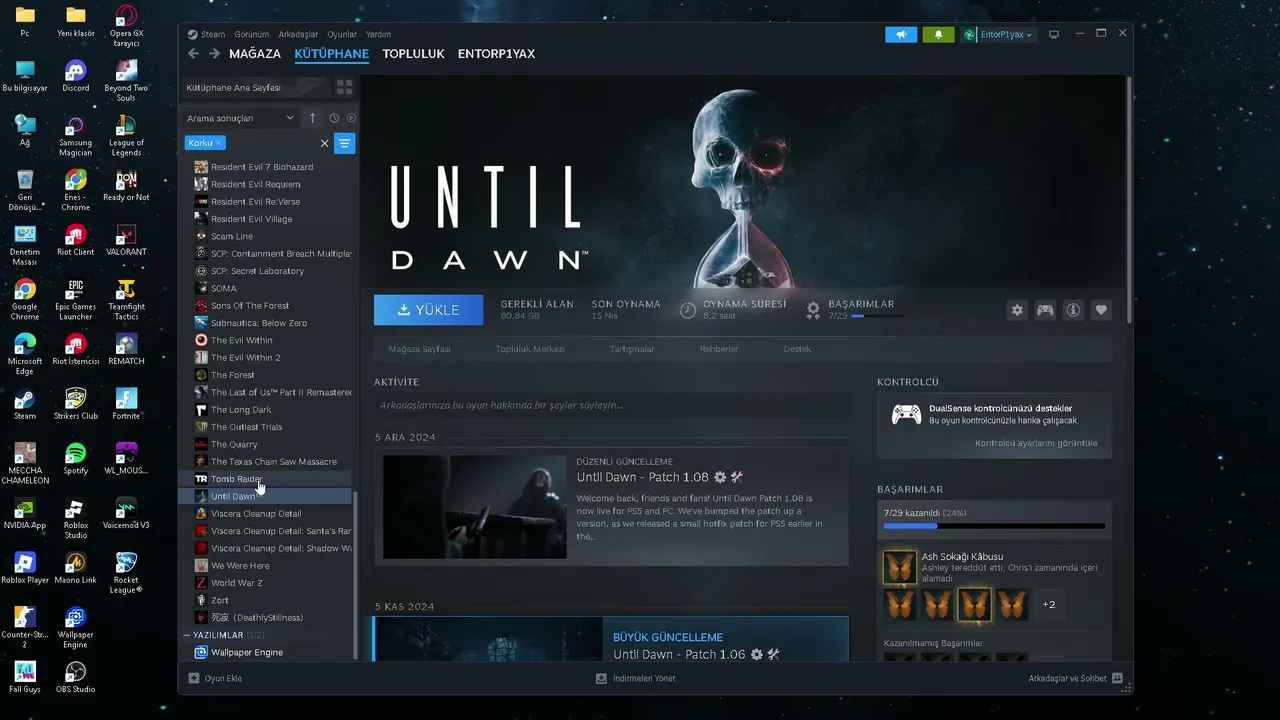Click Kütüphane Ana Sayfası button
The width and height of the screenshot is (1280, 720).
pyautogui.click(x=257, y=87)
